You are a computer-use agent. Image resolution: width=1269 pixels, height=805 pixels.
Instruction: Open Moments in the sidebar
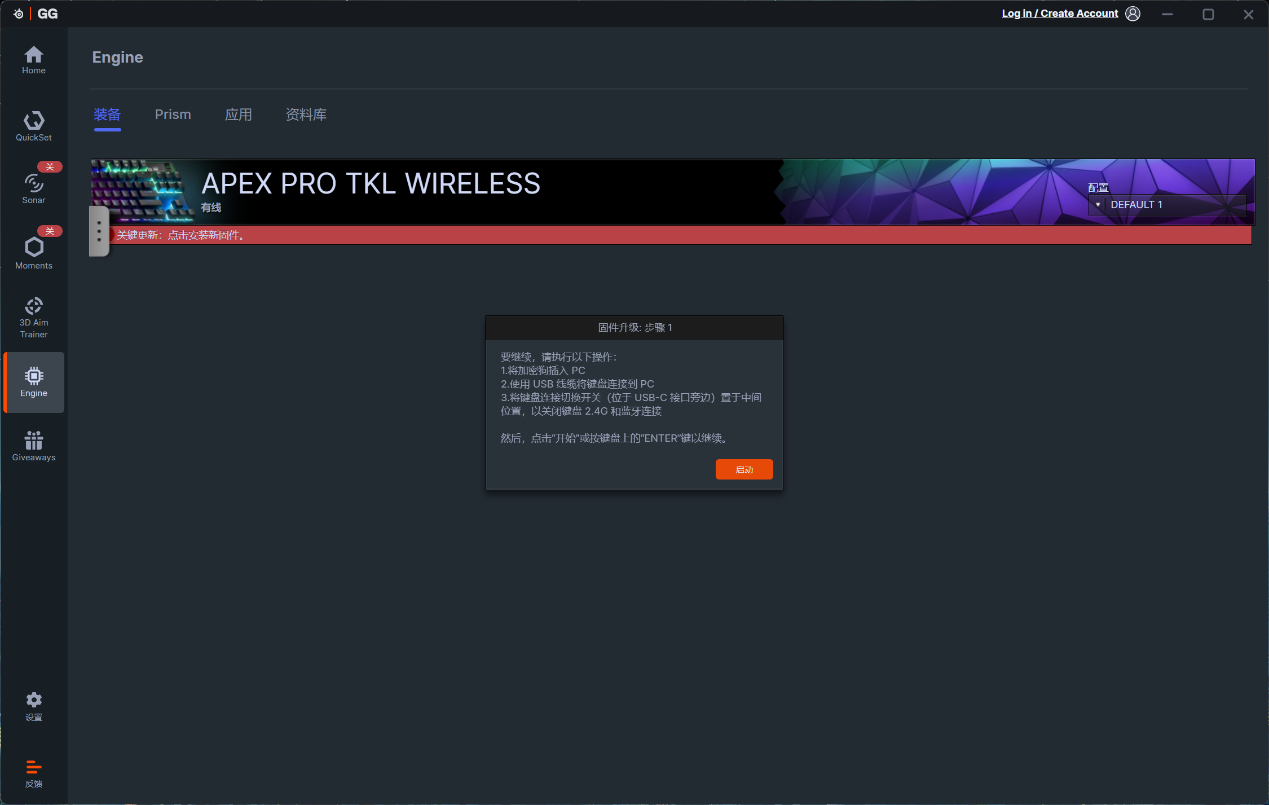(34, 252)
